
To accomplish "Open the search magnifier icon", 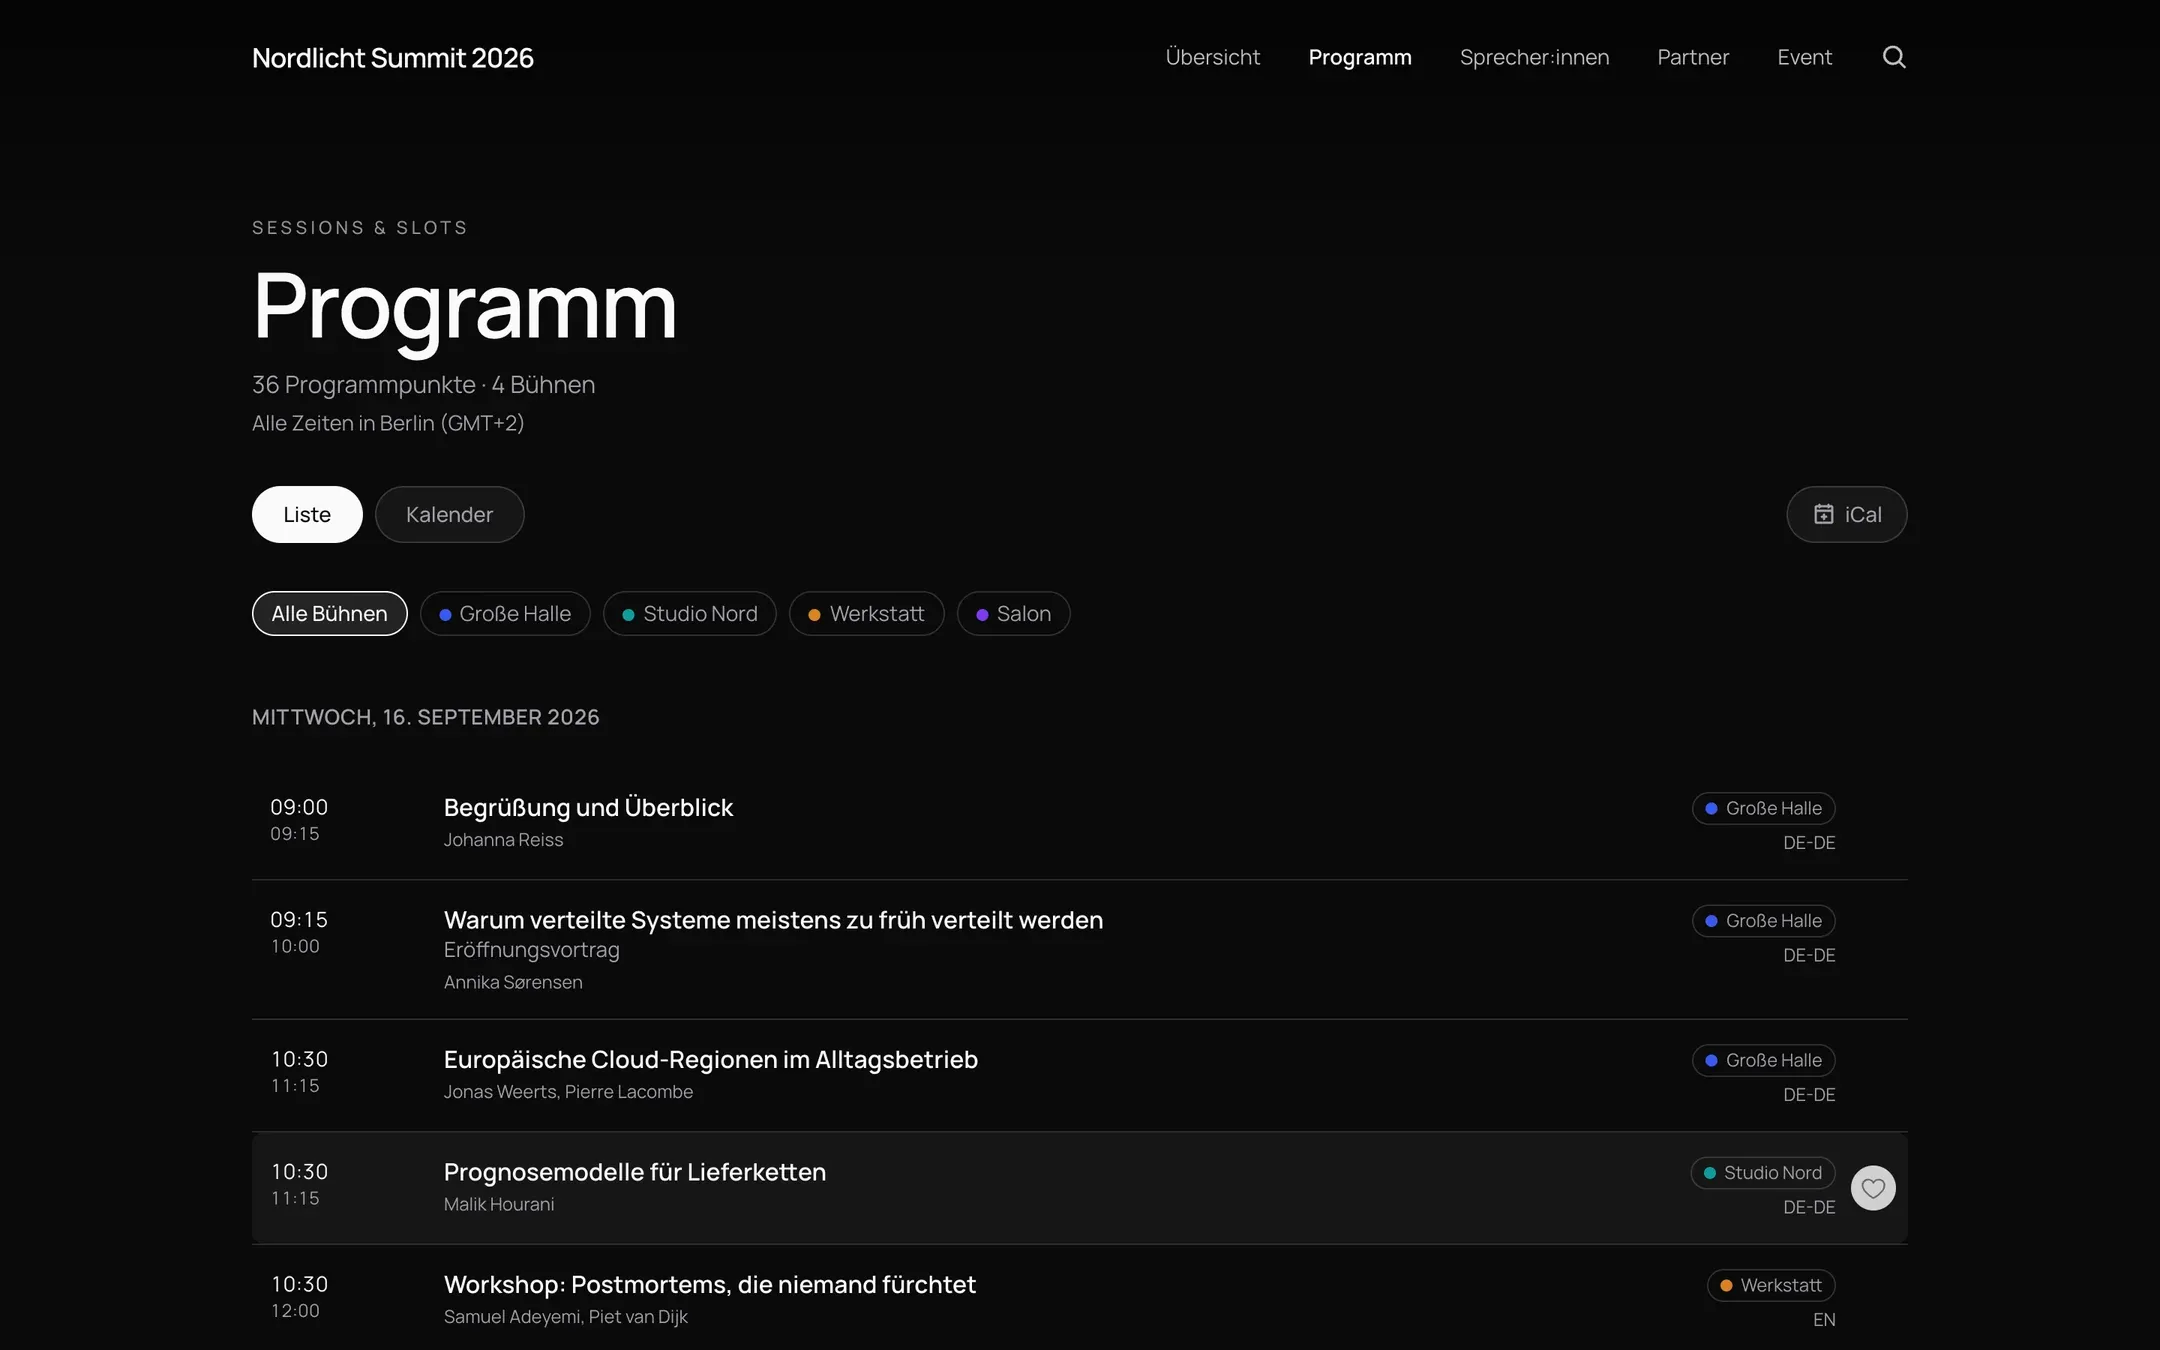I will [x=1894, y=57].
